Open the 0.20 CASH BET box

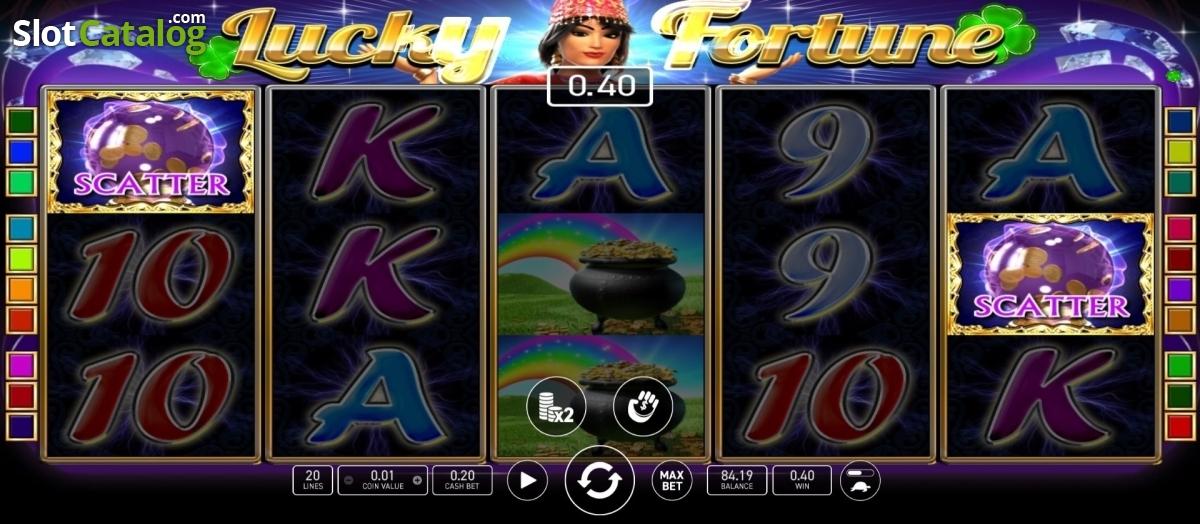(463, 480)
